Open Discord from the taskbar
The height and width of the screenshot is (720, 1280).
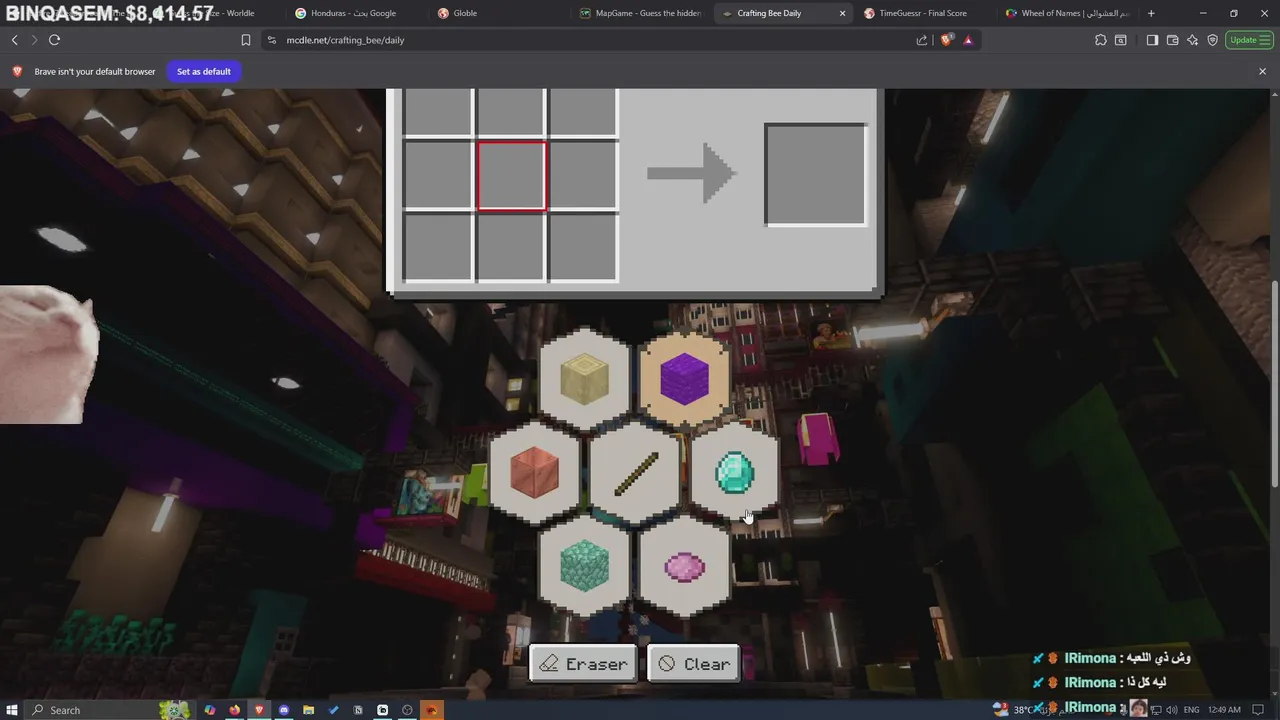tap(284, 710)
